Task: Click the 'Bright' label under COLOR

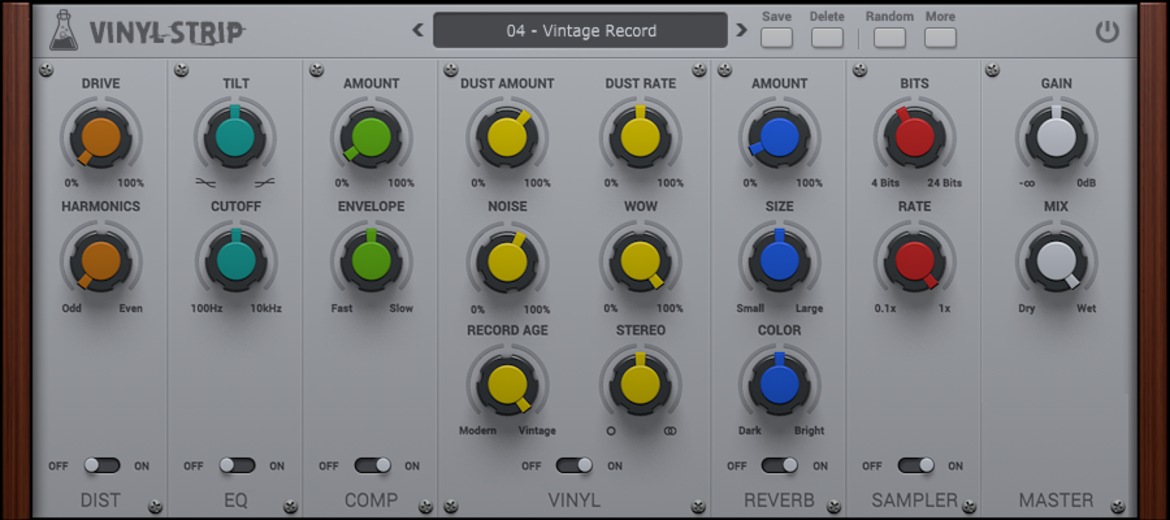Action: click(809, 430)
